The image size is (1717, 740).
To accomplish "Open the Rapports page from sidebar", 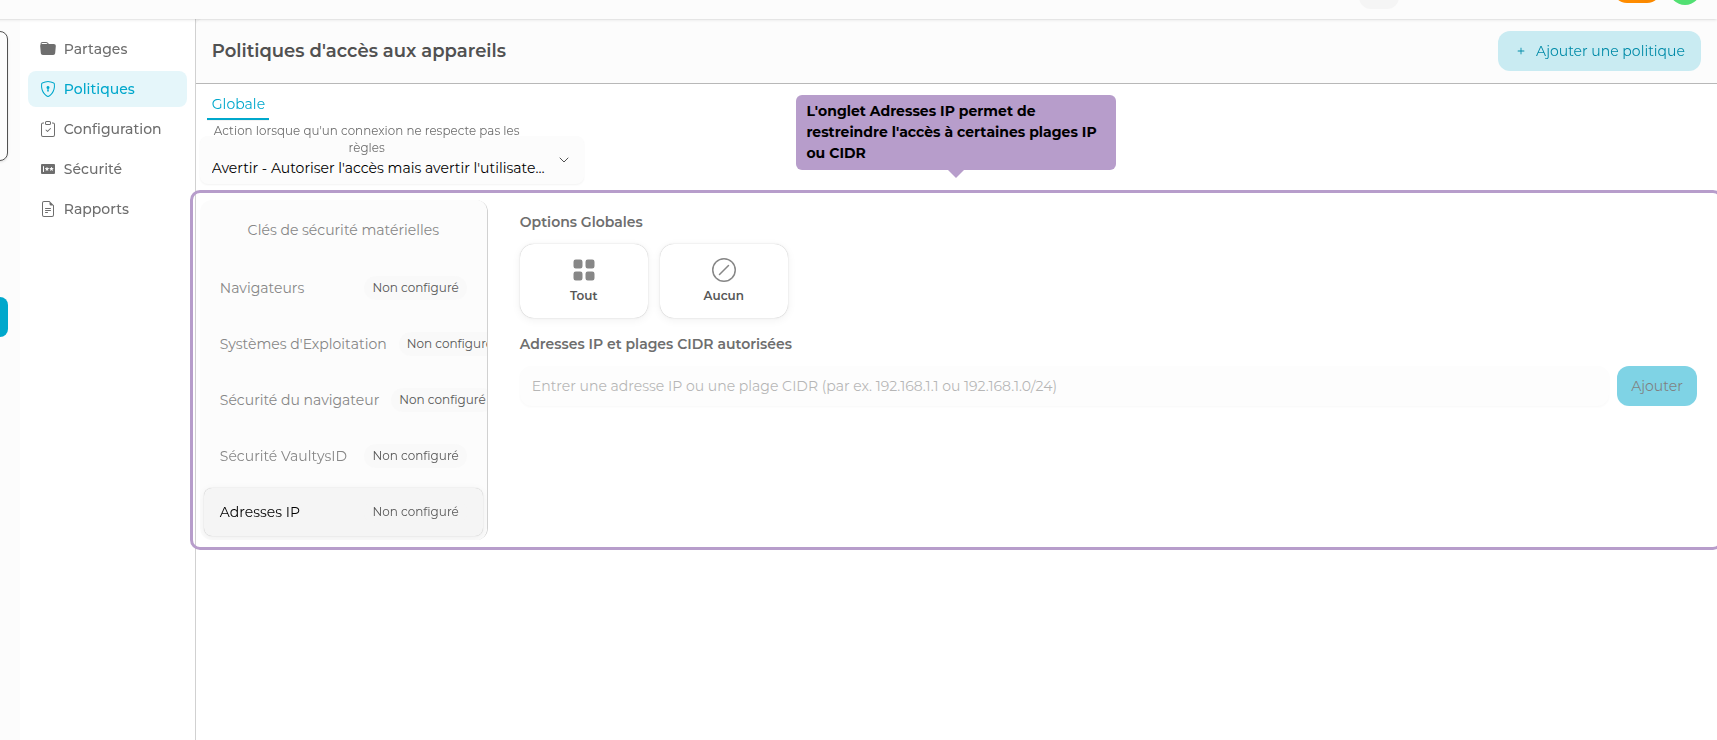I will pyautogui.click(x=96, y=209).
